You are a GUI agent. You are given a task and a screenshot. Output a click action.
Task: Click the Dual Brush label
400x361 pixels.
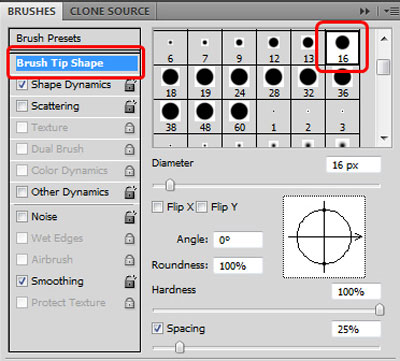(57, 149)
